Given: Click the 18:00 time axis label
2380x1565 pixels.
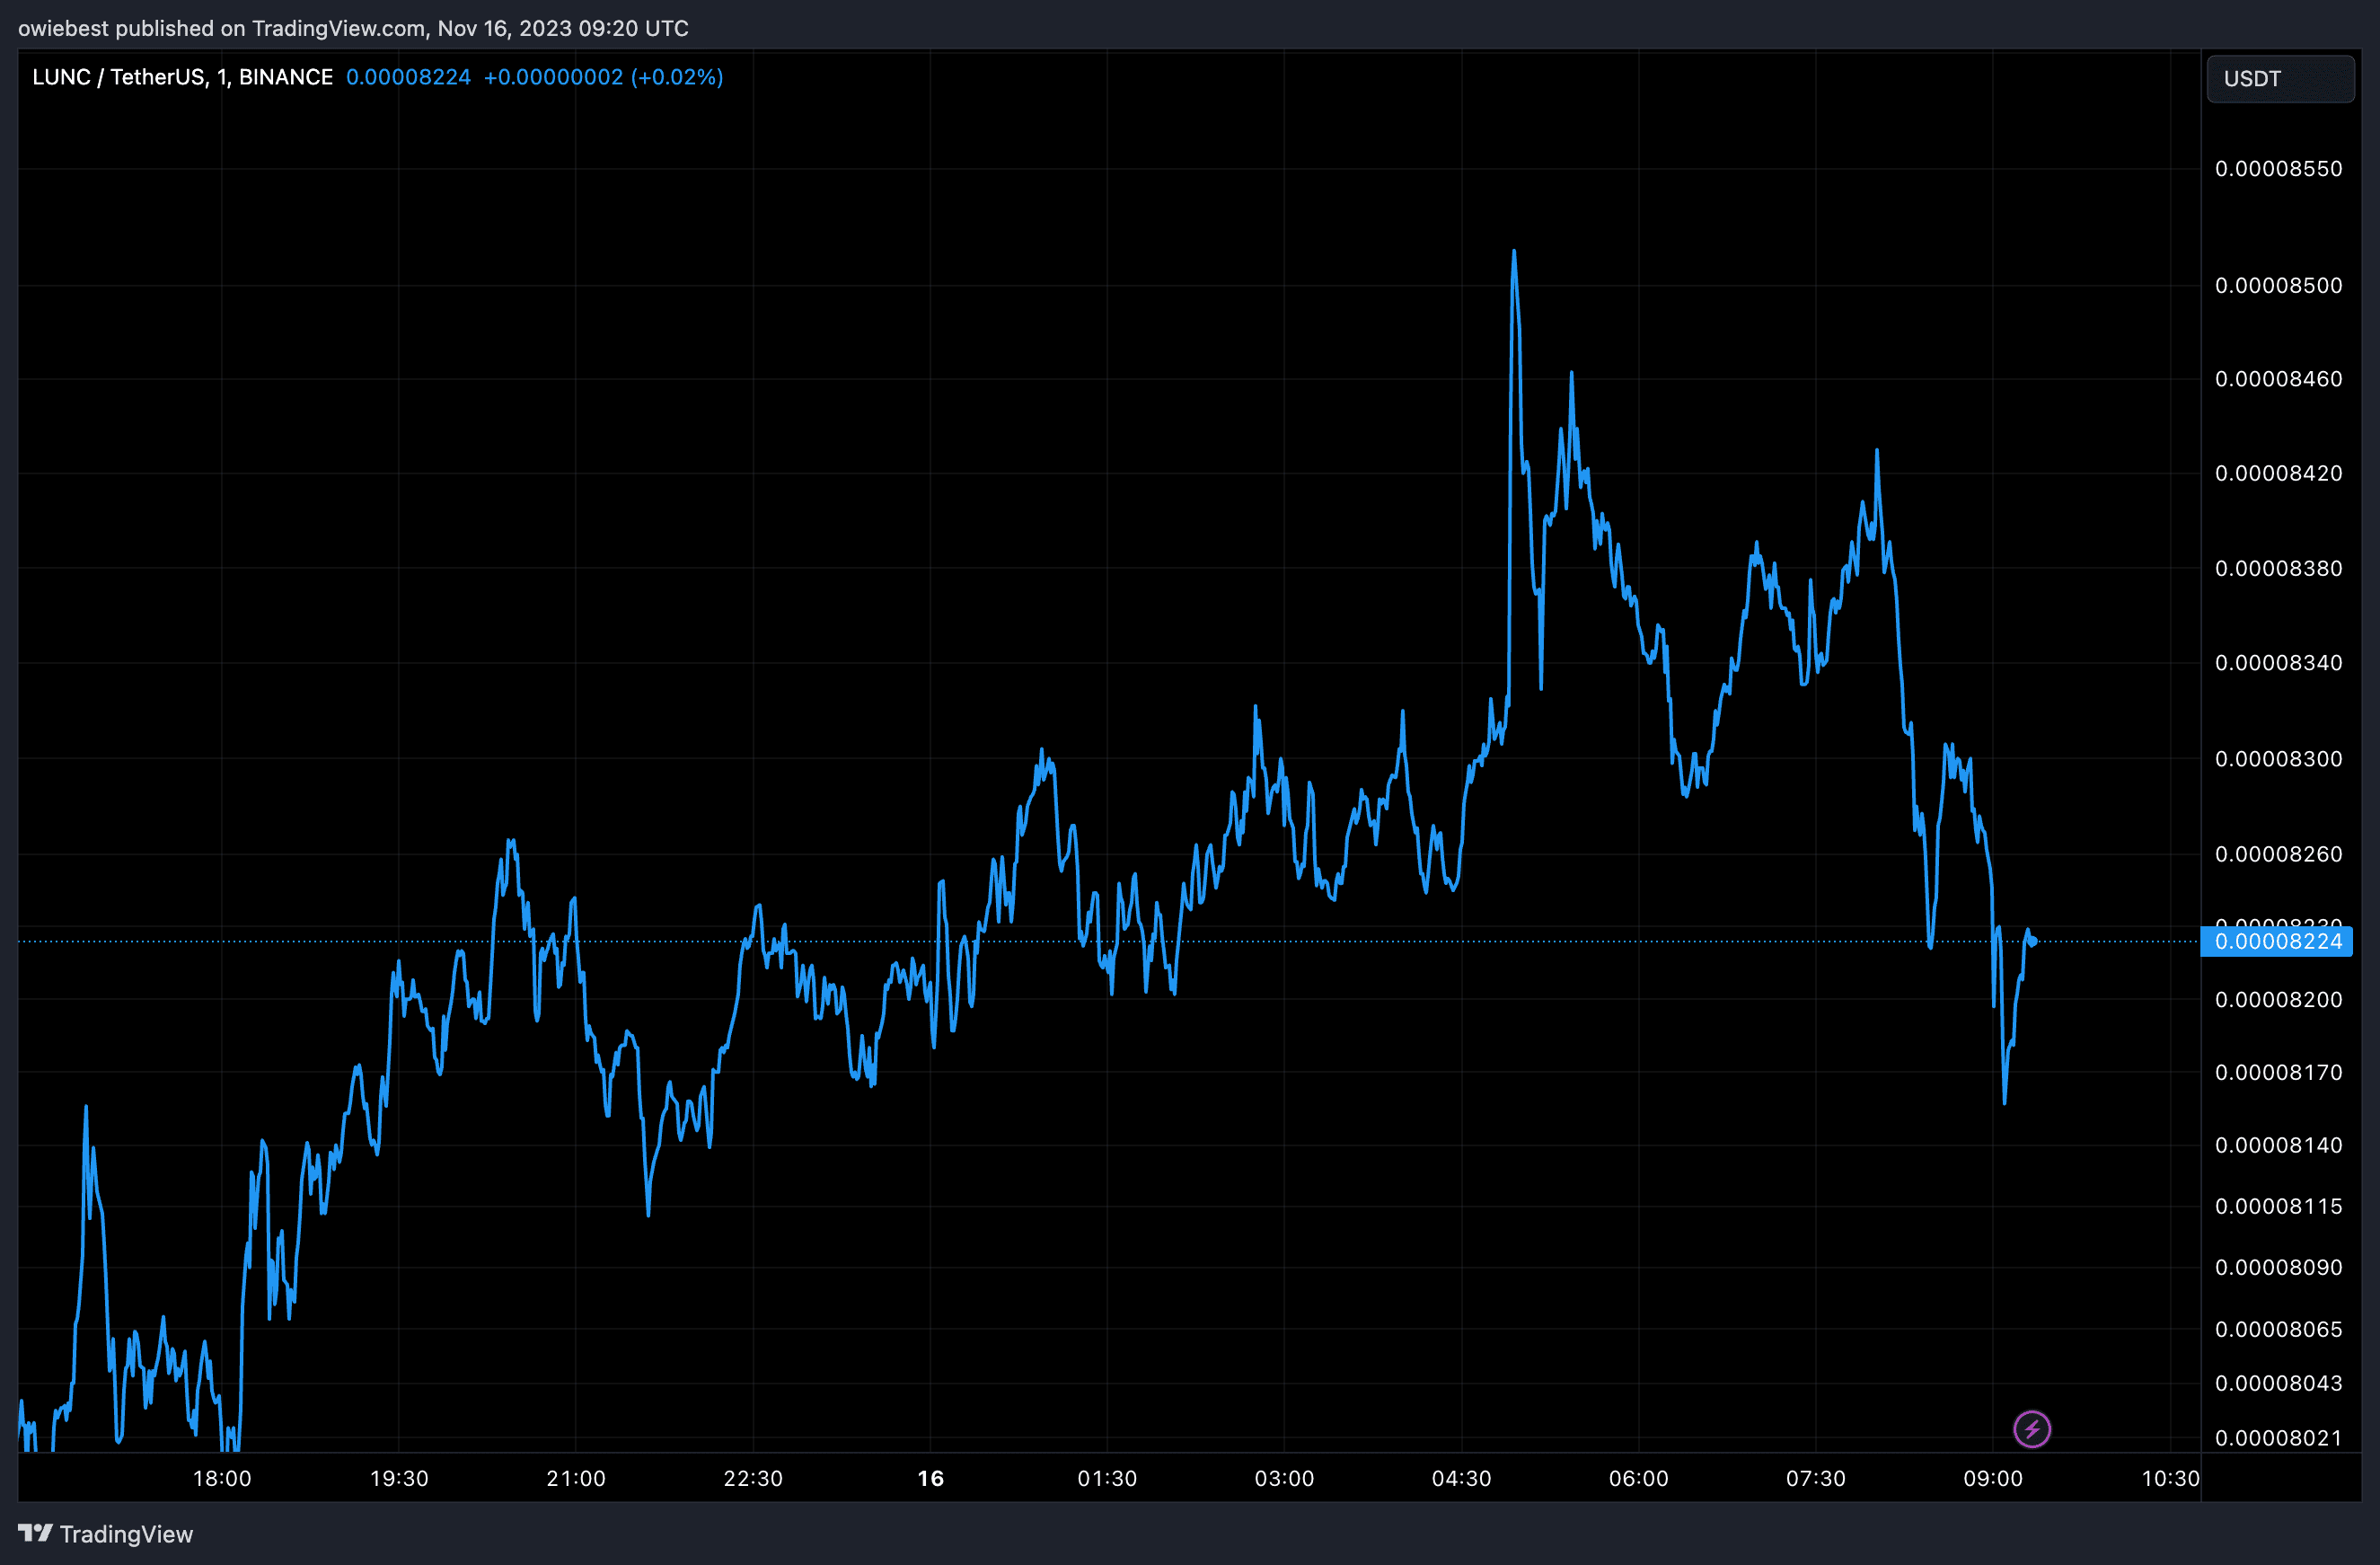Looking at the screenshot, I should [x=222, y=1478].
